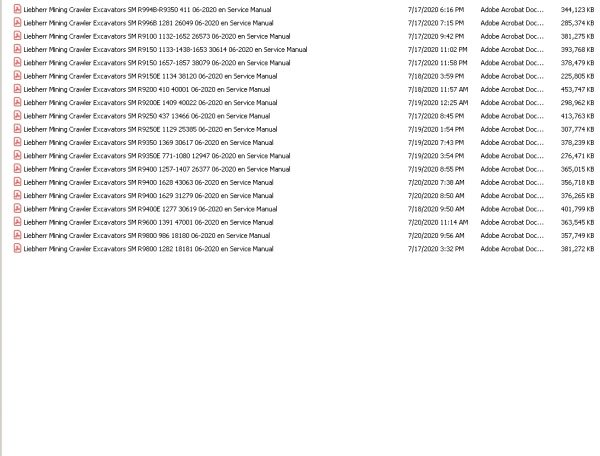Image resolution: width=600 pixels, height=456 pixels.
Task: Click PDF icon of R9350 1369 30617
Action: pyautogui.click(x=17, y=142)
